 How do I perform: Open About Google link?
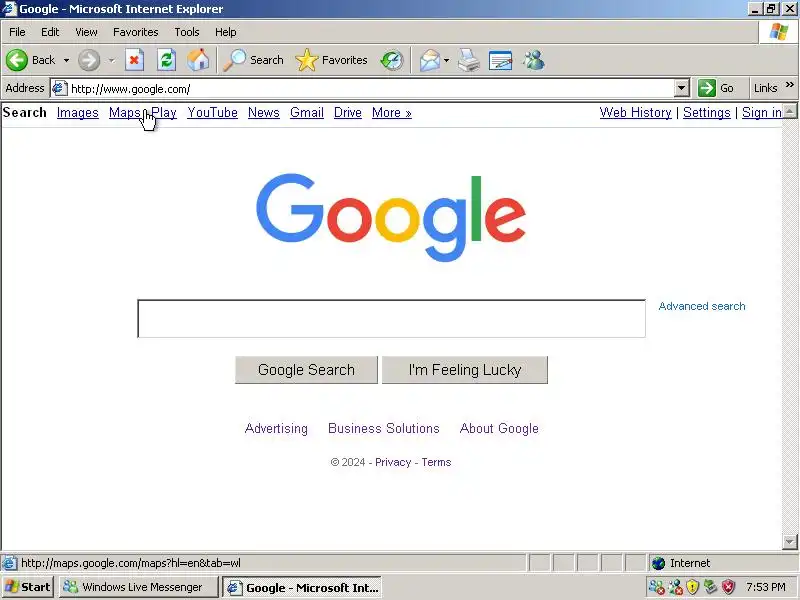pyautogui.click(x=499, y=429)
